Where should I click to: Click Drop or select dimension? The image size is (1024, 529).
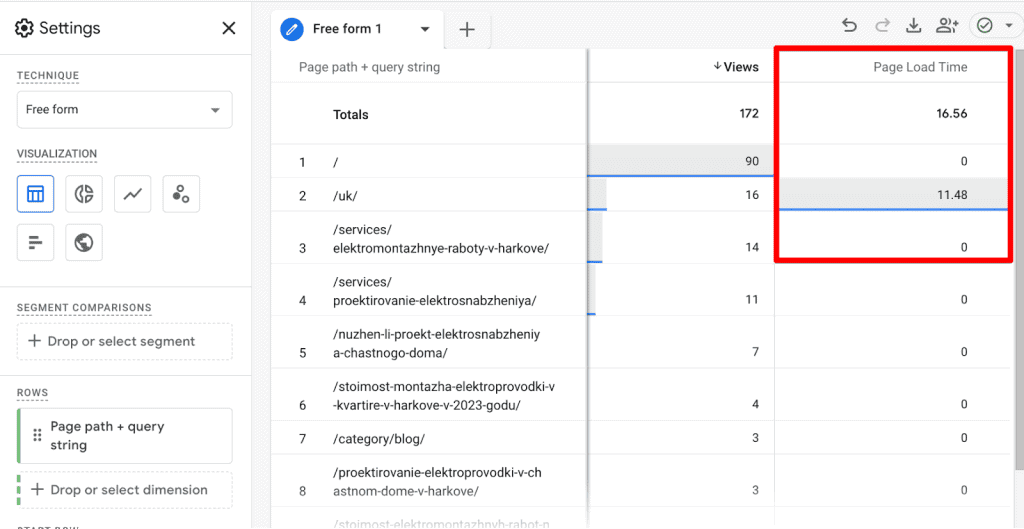[124, 490]
